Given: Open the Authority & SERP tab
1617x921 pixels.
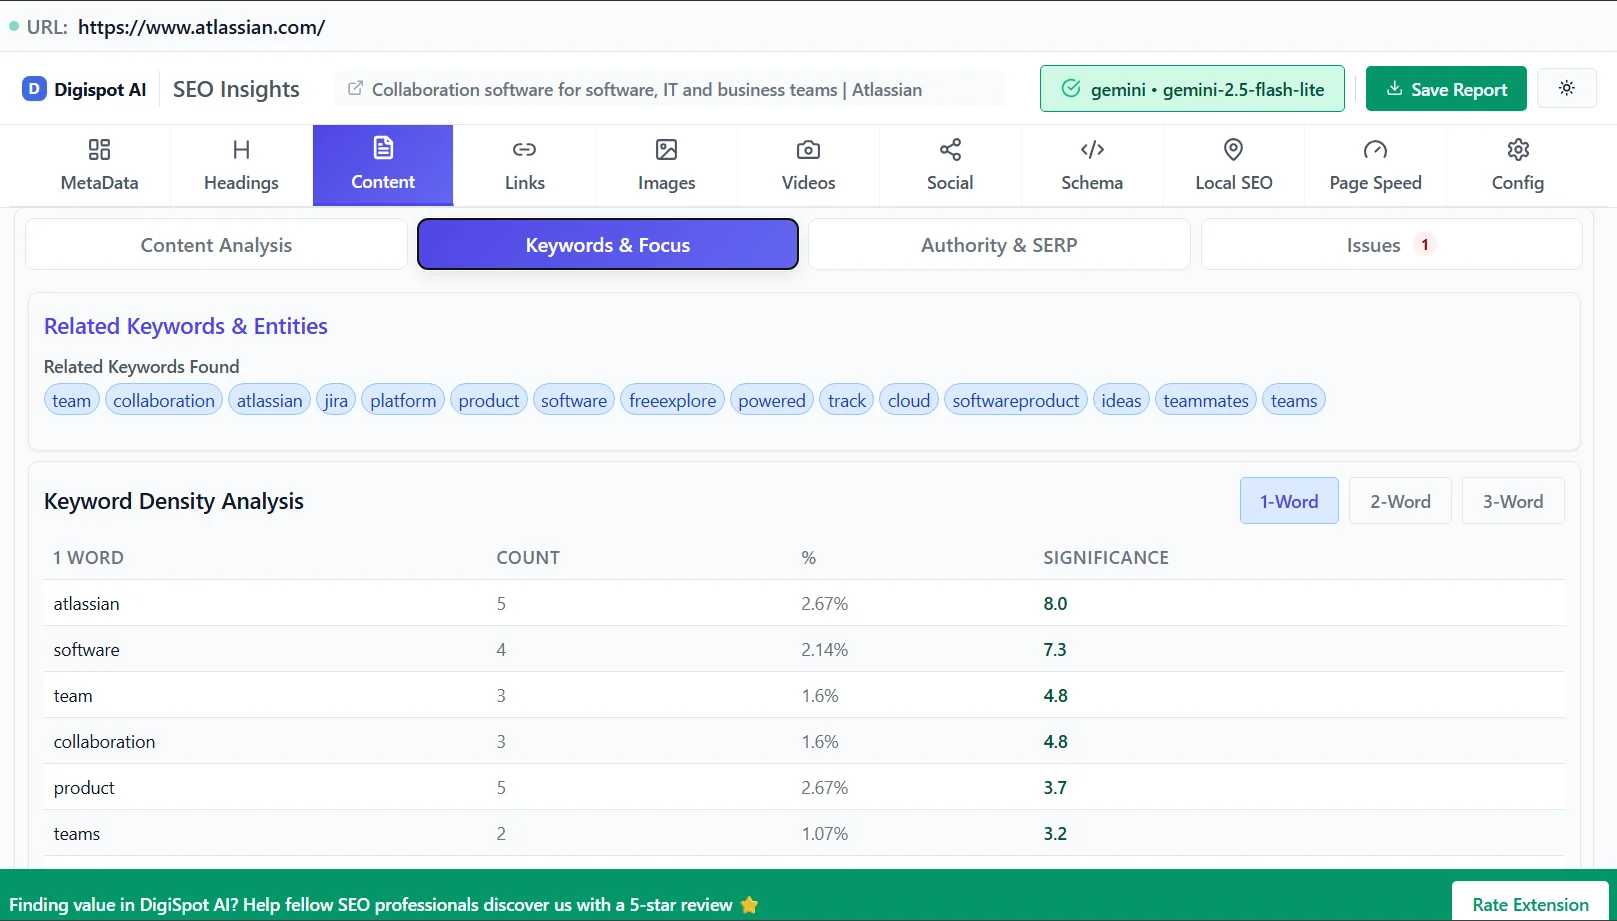Looking at the screenshot, I should pos(998,244).
